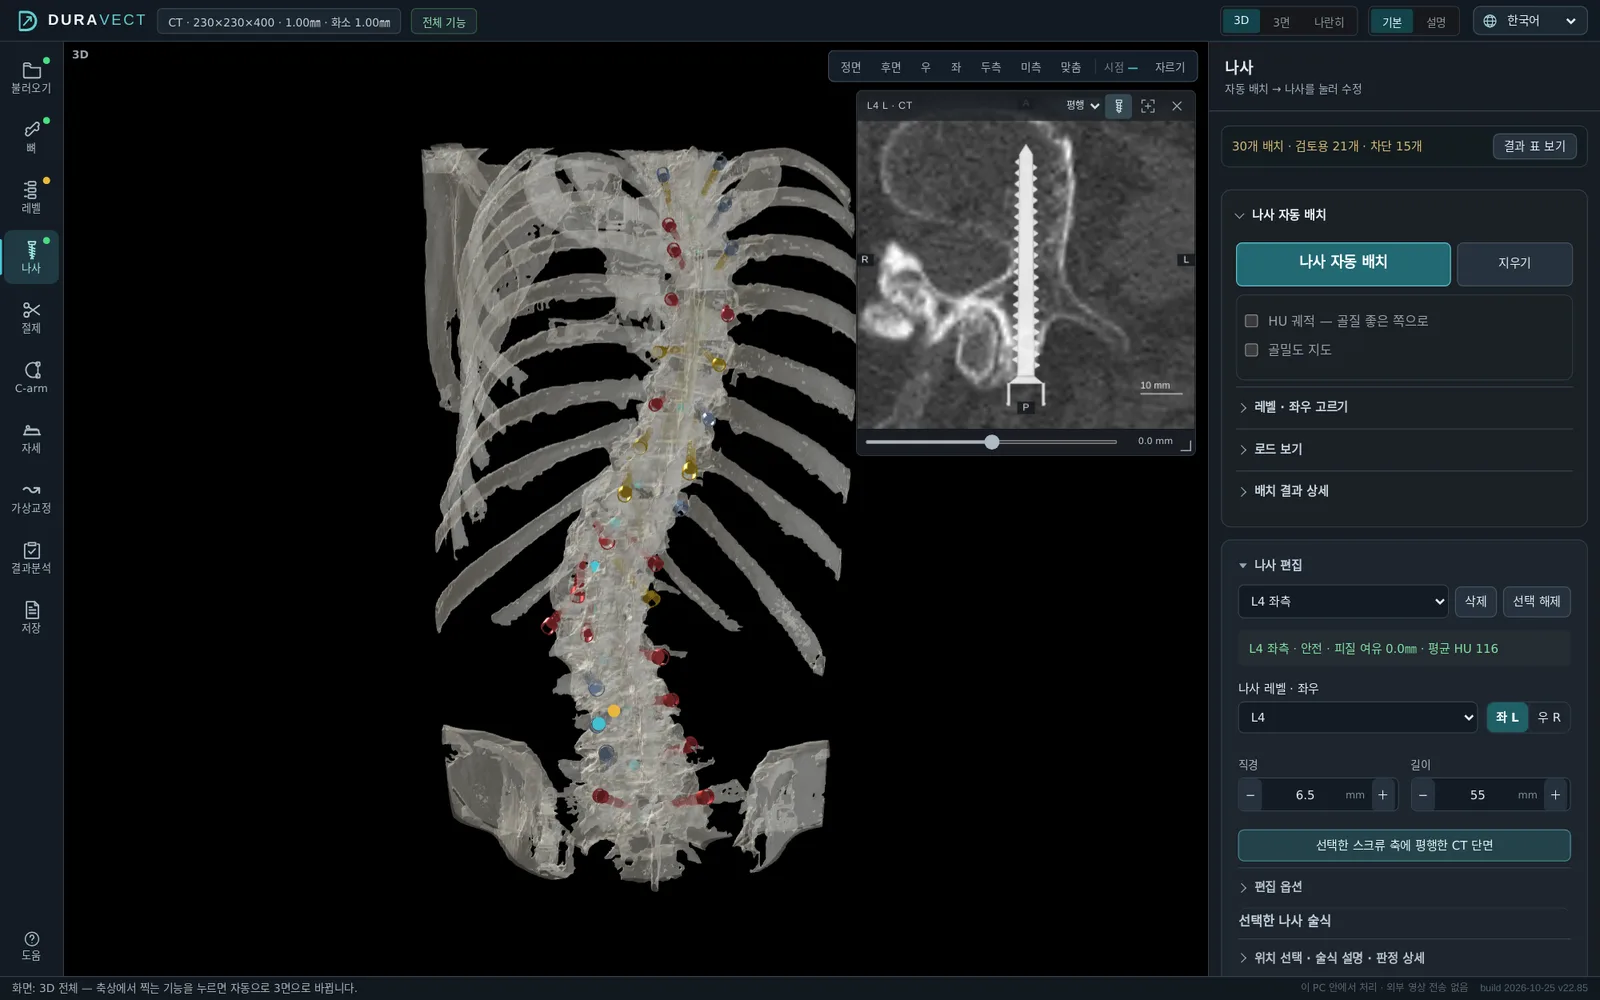Open the 레벨 (level) sidebar tool

[x=31, y=197]
